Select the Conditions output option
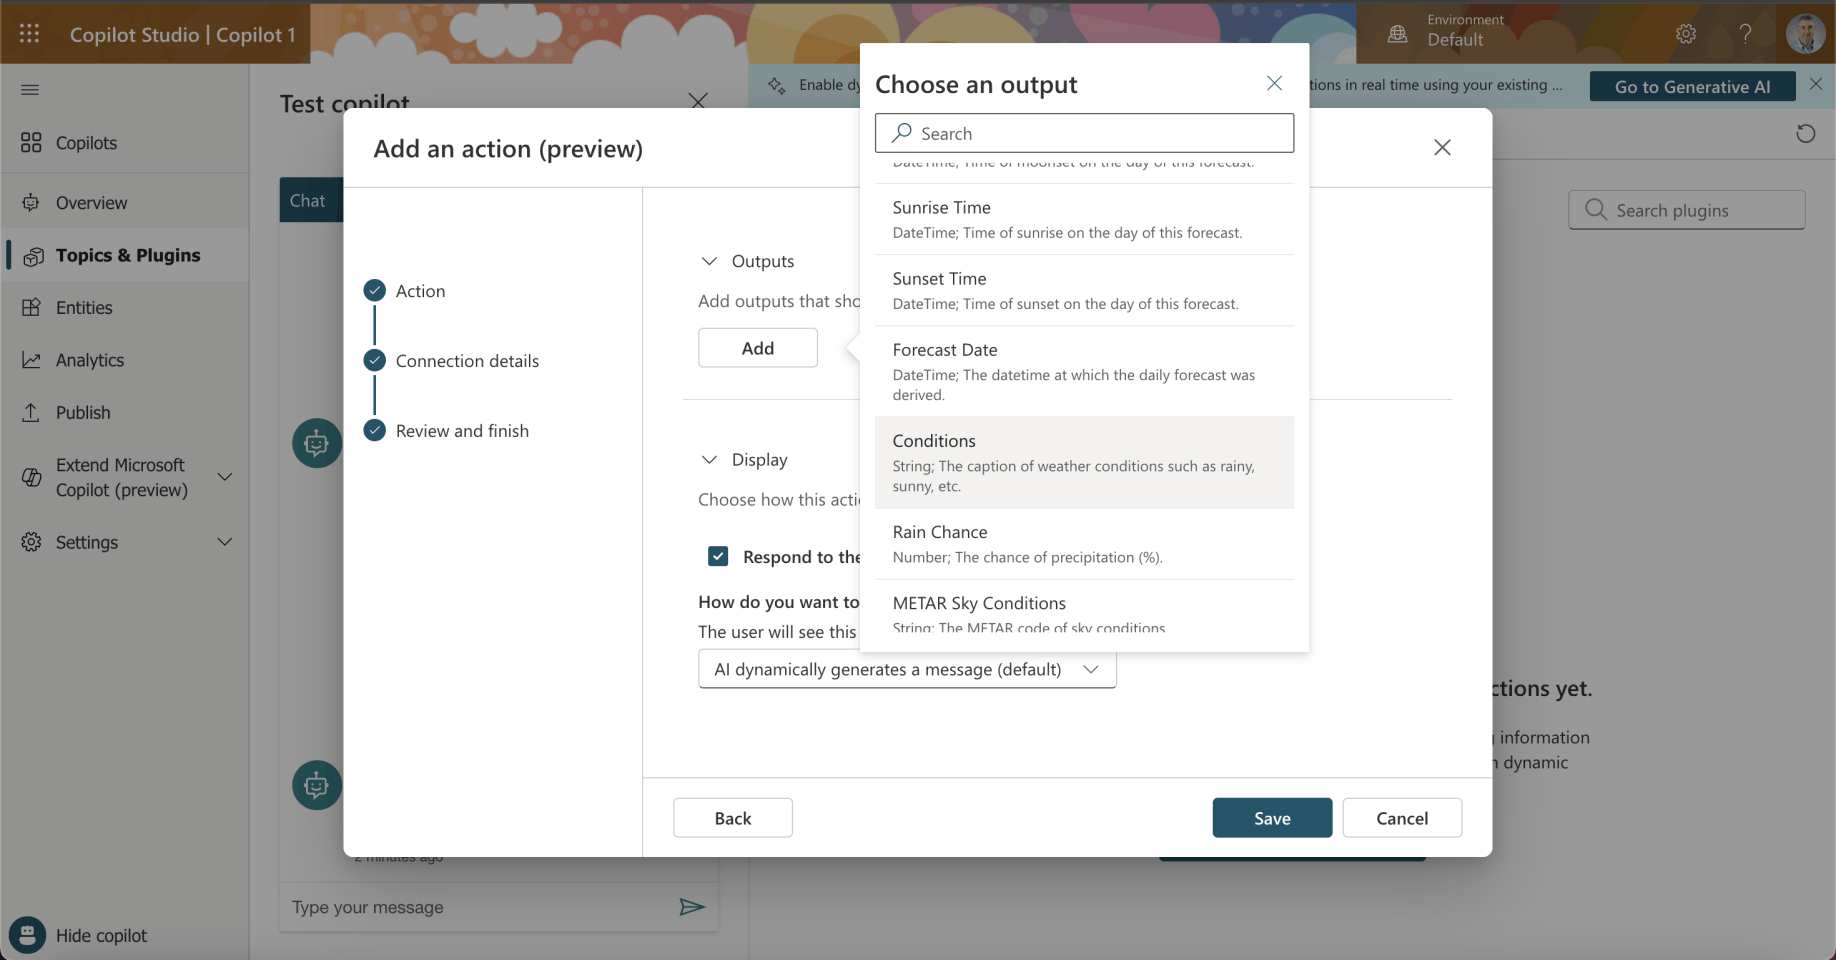 pos(1084,462)
